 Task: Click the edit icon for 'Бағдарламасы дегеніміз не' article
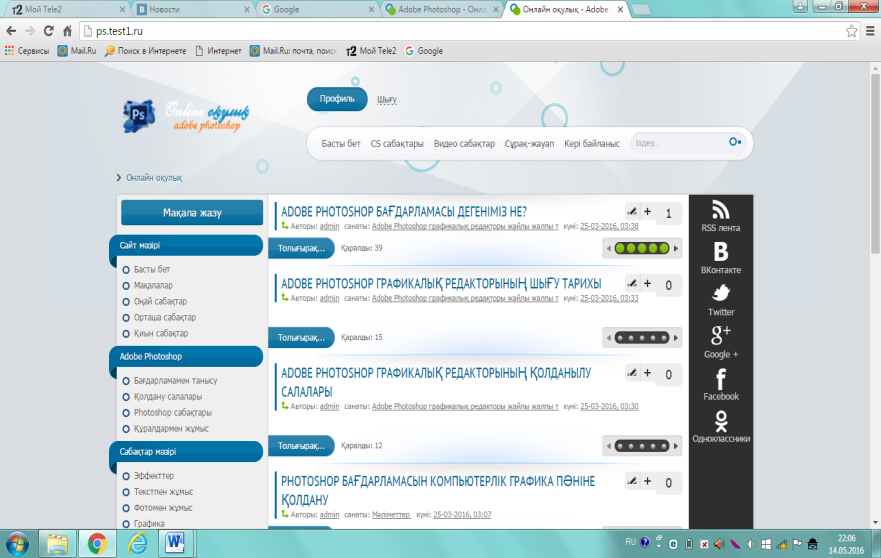[632, 211]
